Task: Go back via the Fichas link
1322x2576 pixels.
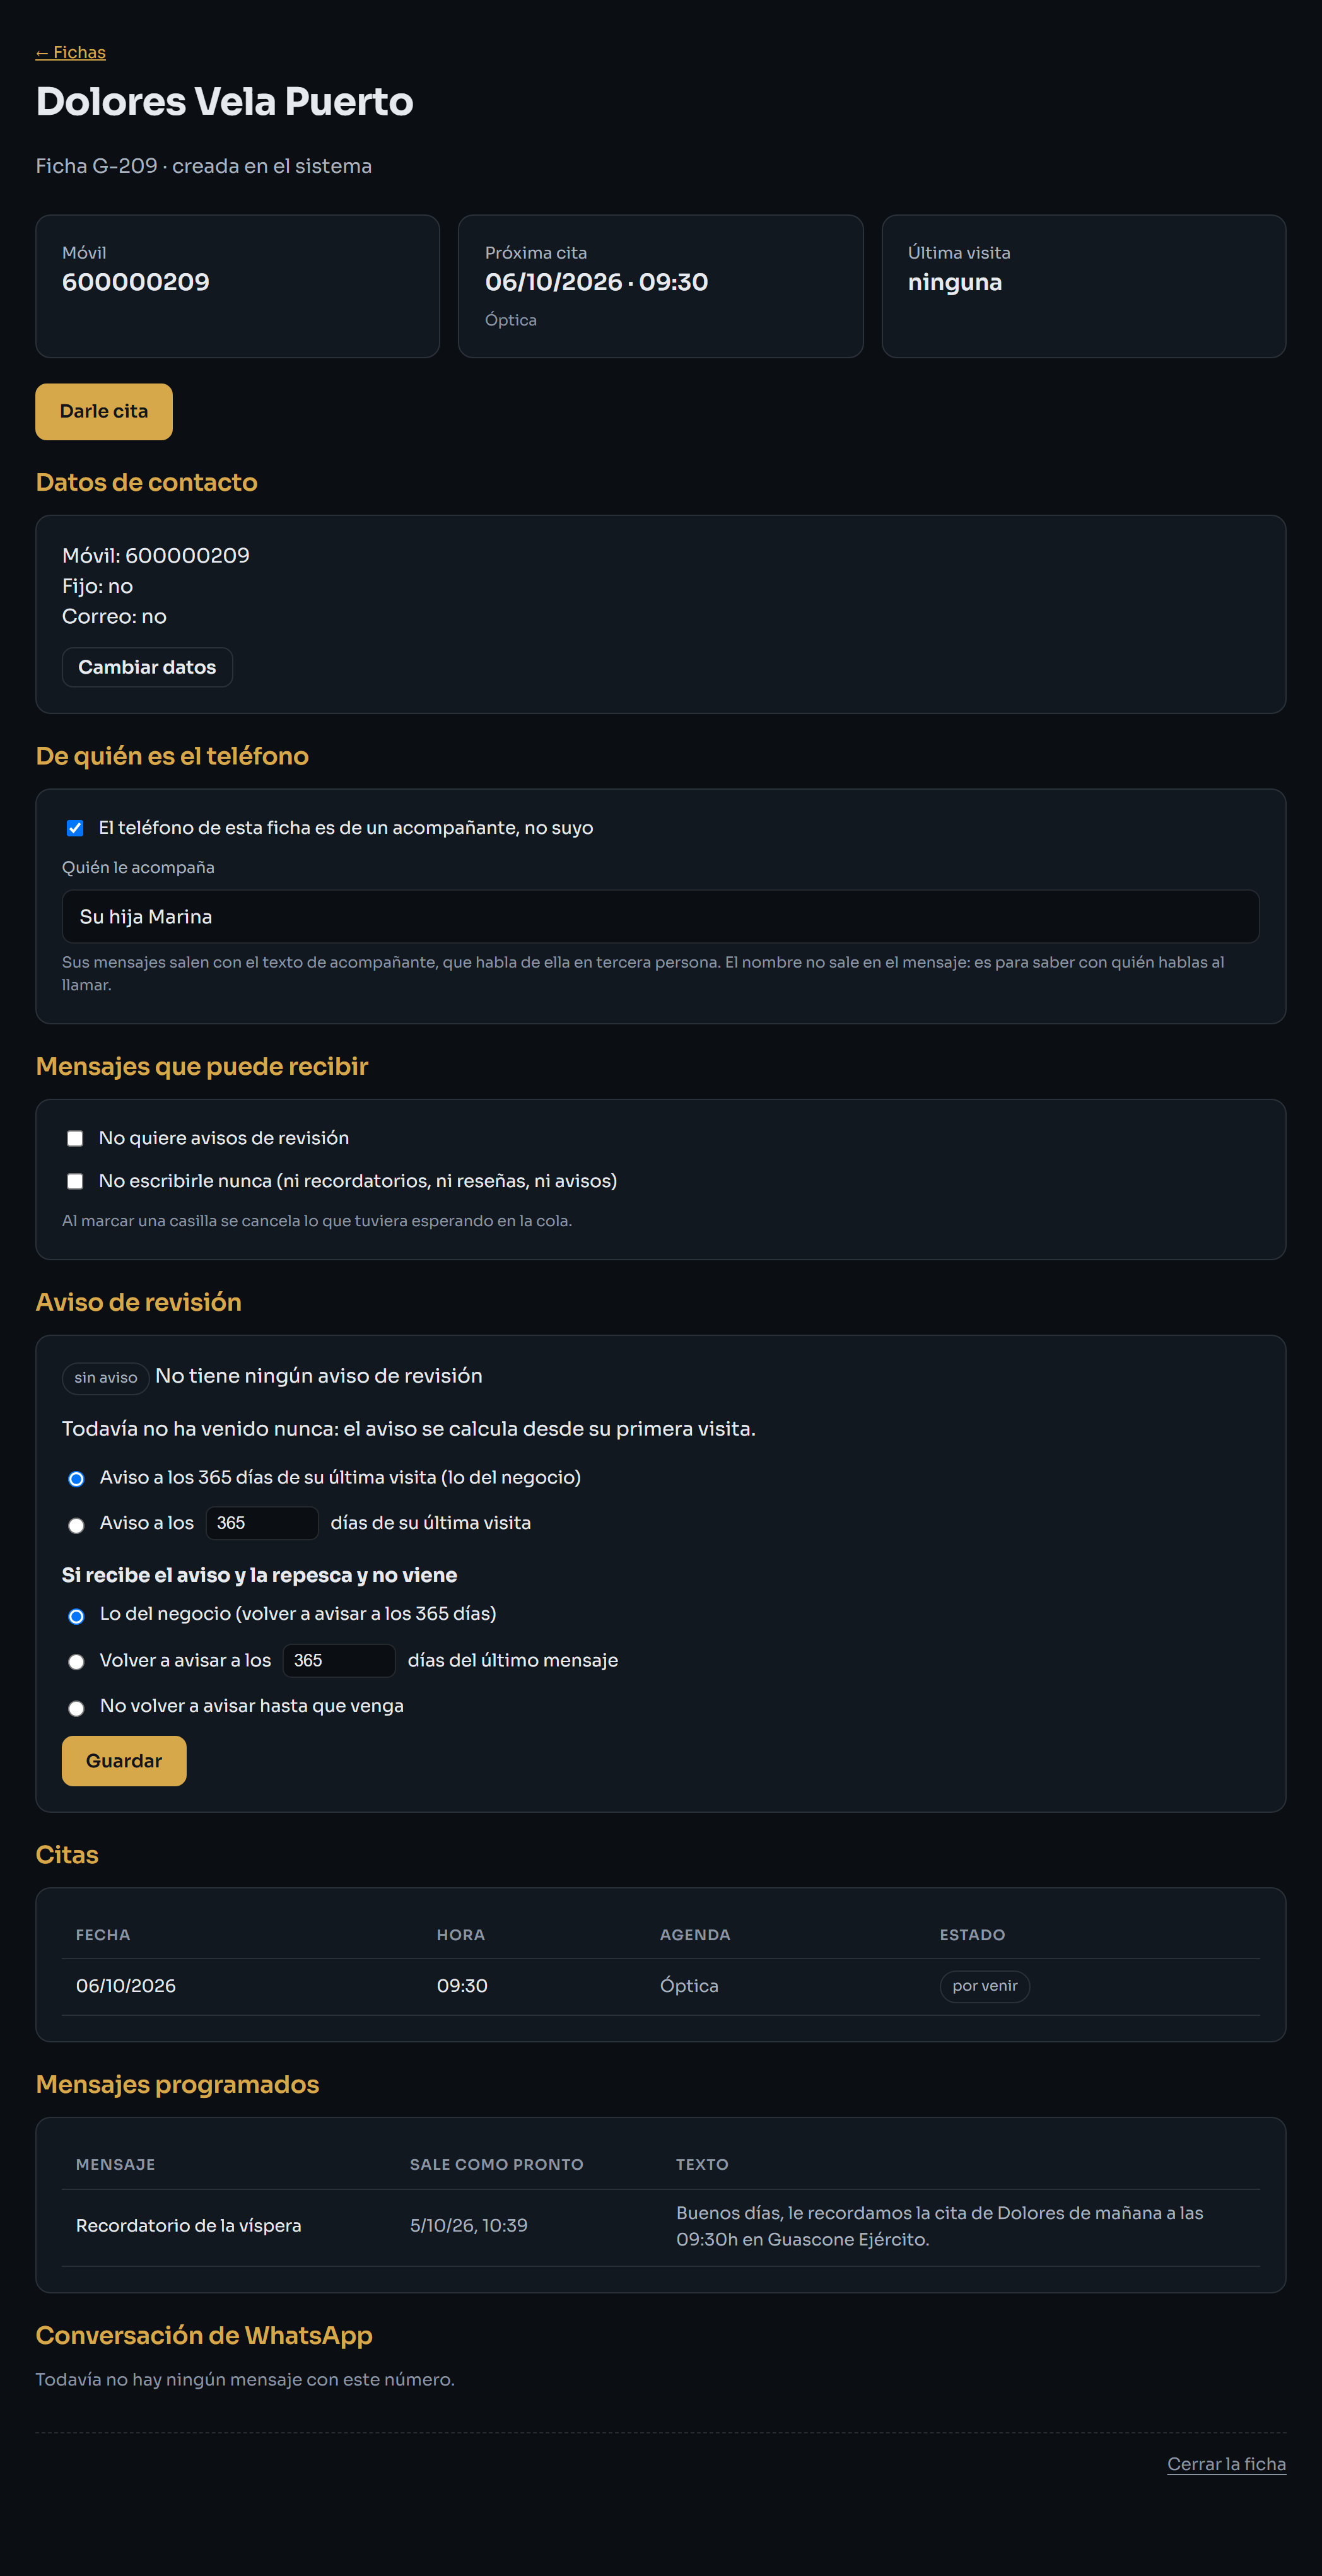Action: (70, 52)
